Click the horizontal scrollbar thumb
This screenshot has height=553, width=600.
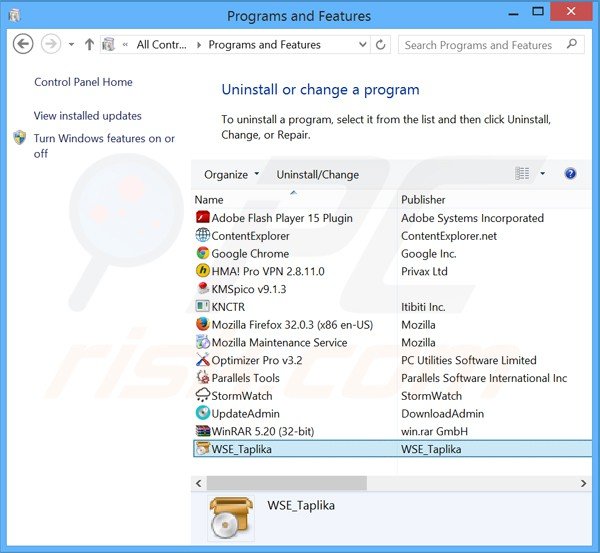287,483
